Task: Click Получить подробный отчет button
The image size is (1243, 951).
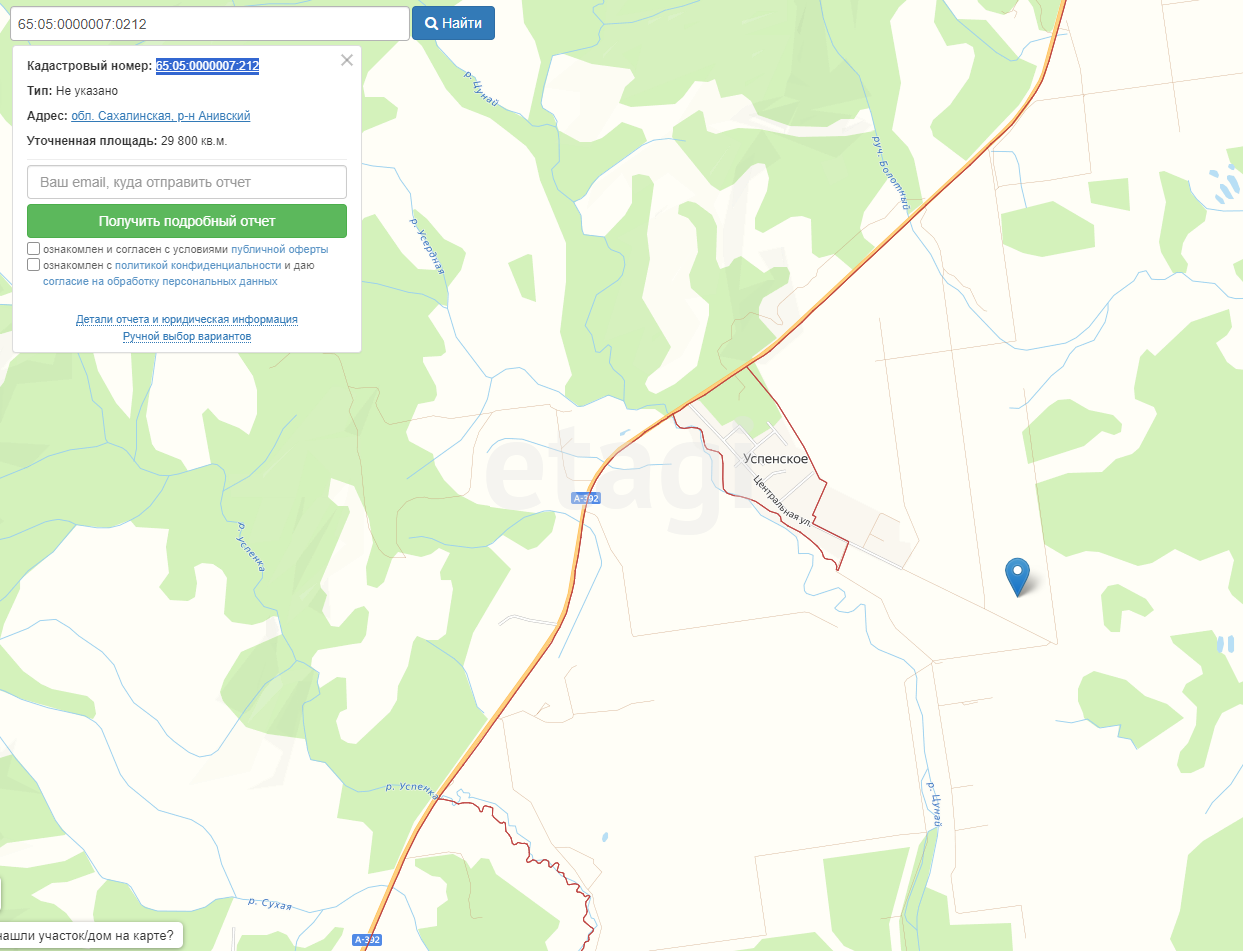Action: pos(187,221)
